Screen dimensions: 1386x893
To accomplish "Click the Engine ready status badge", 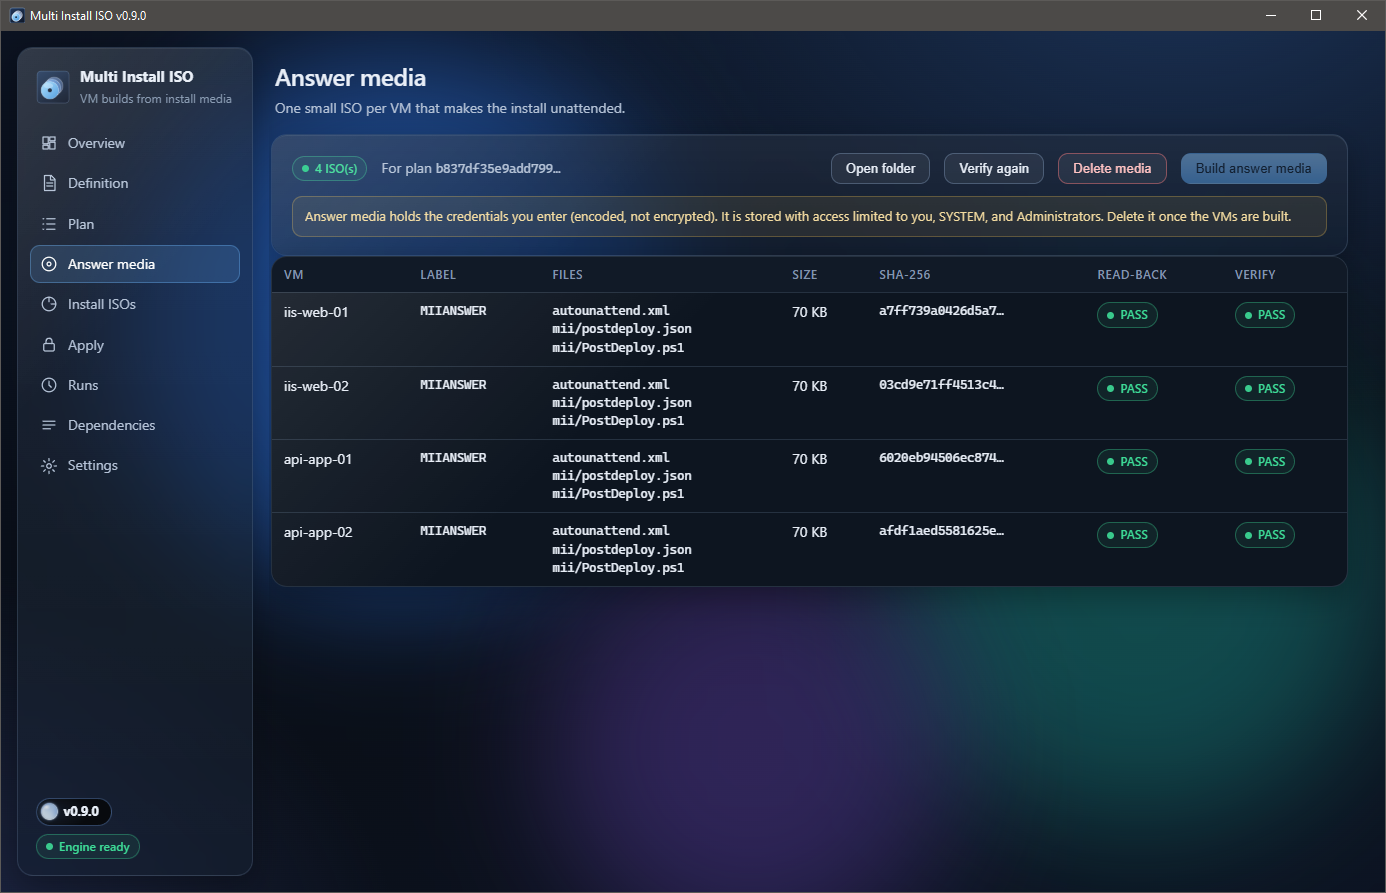I will click(x=88, y=847).
